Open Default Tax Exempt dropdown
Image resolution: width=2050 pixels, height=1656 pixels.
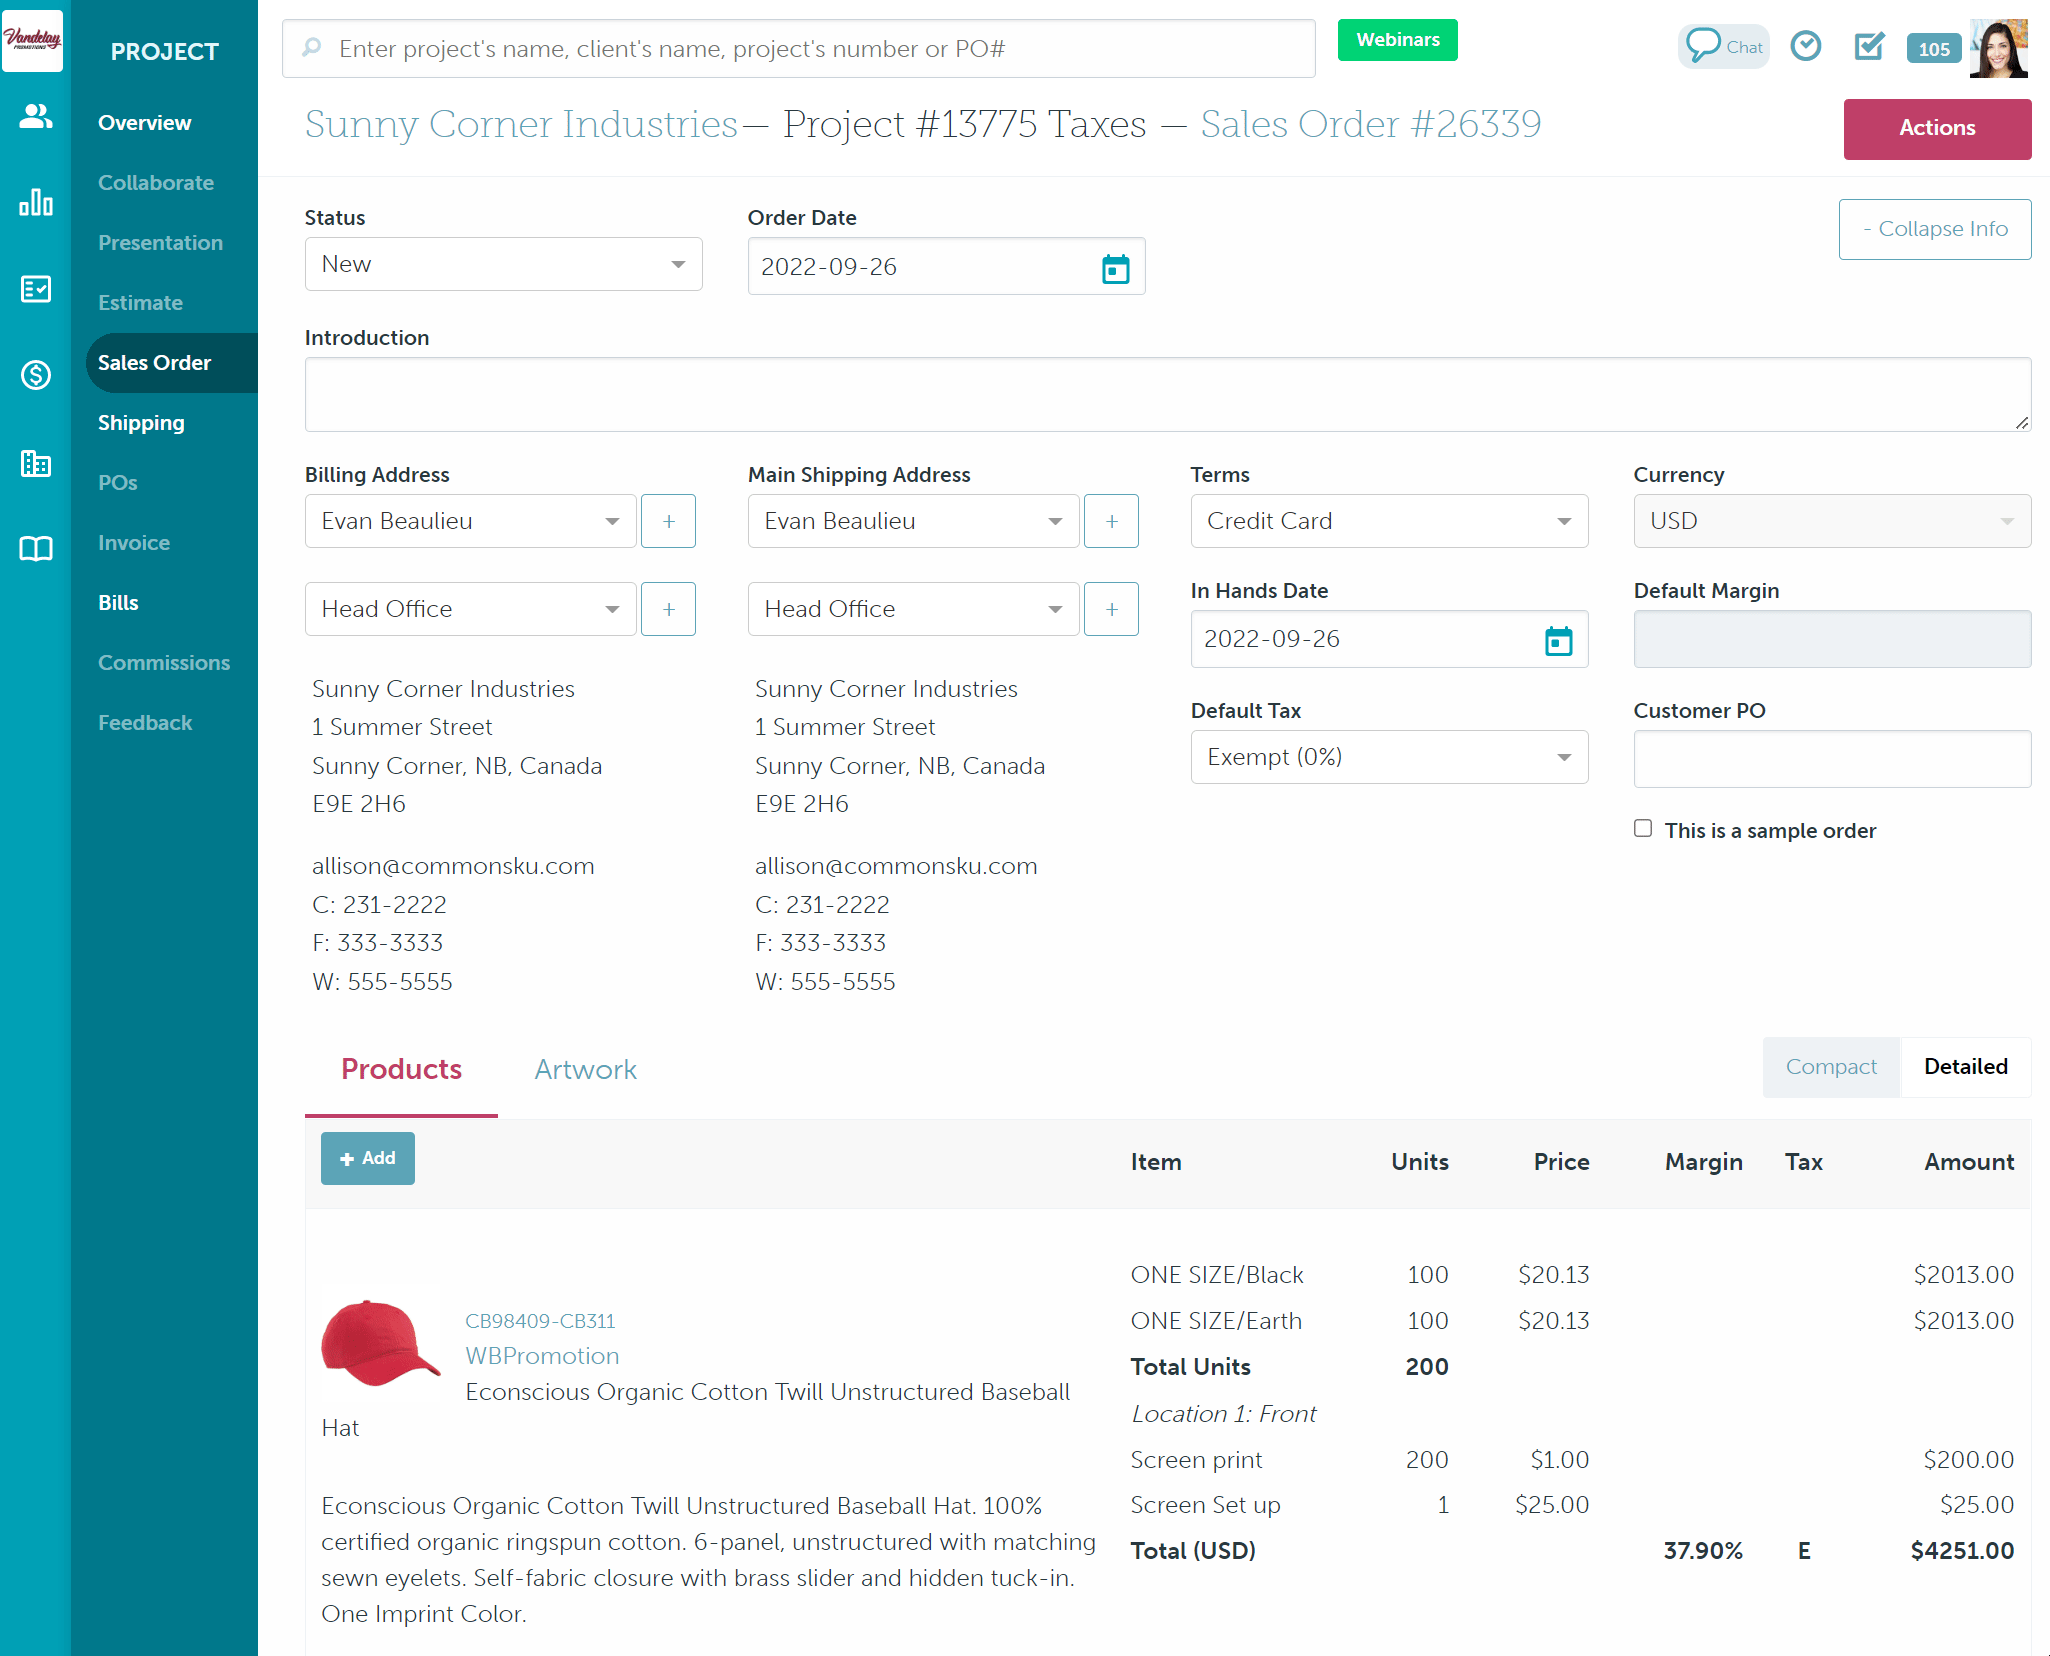pos(1388,757)
